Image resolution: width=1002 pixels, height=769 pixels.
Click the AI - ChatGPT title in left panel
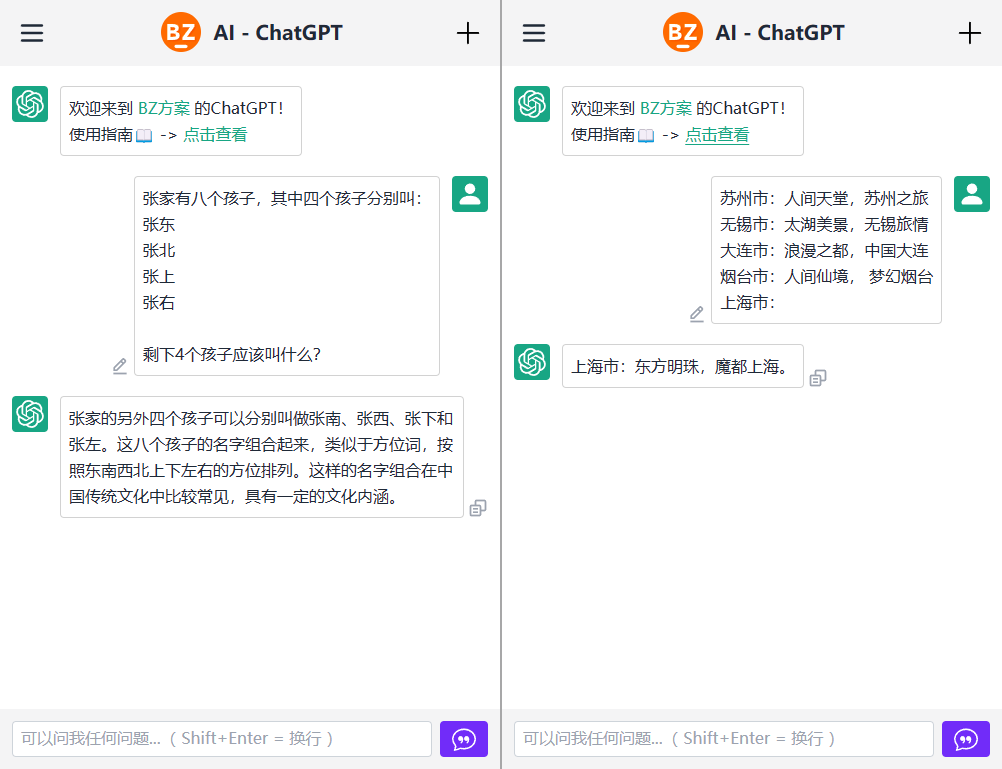278,33
